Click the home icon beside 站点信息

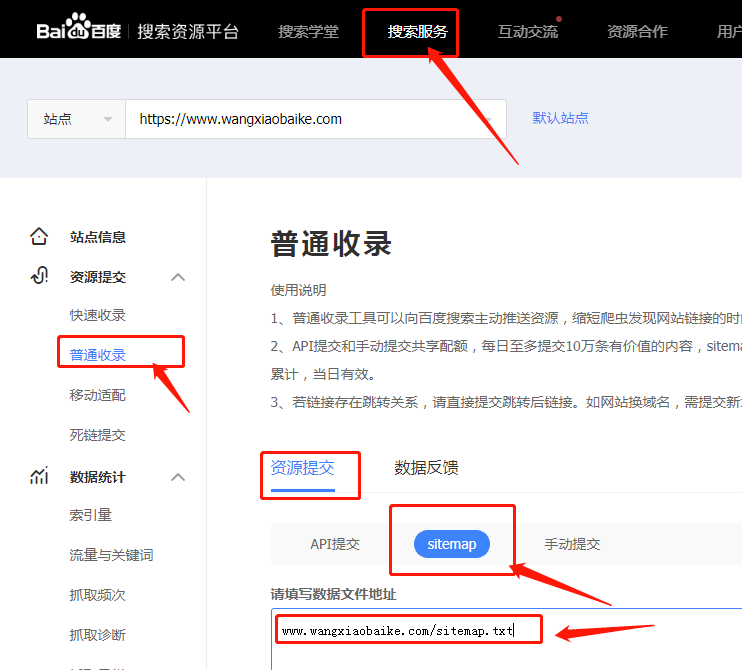39,236
